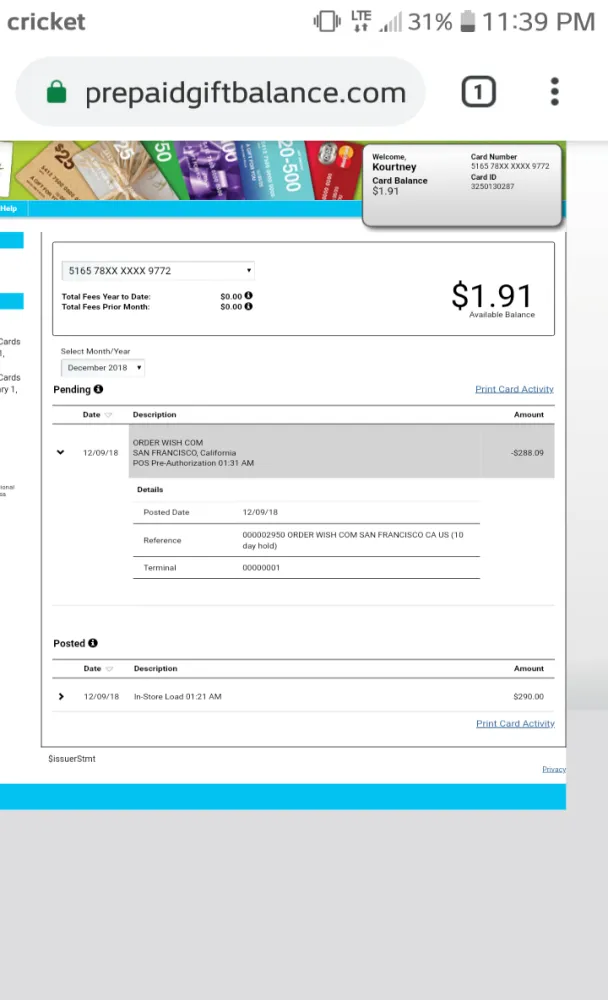Expand the In-Store Load posted transaction
The height and width of the screenshot is (1000, 608).
click(x=61, y=696)
